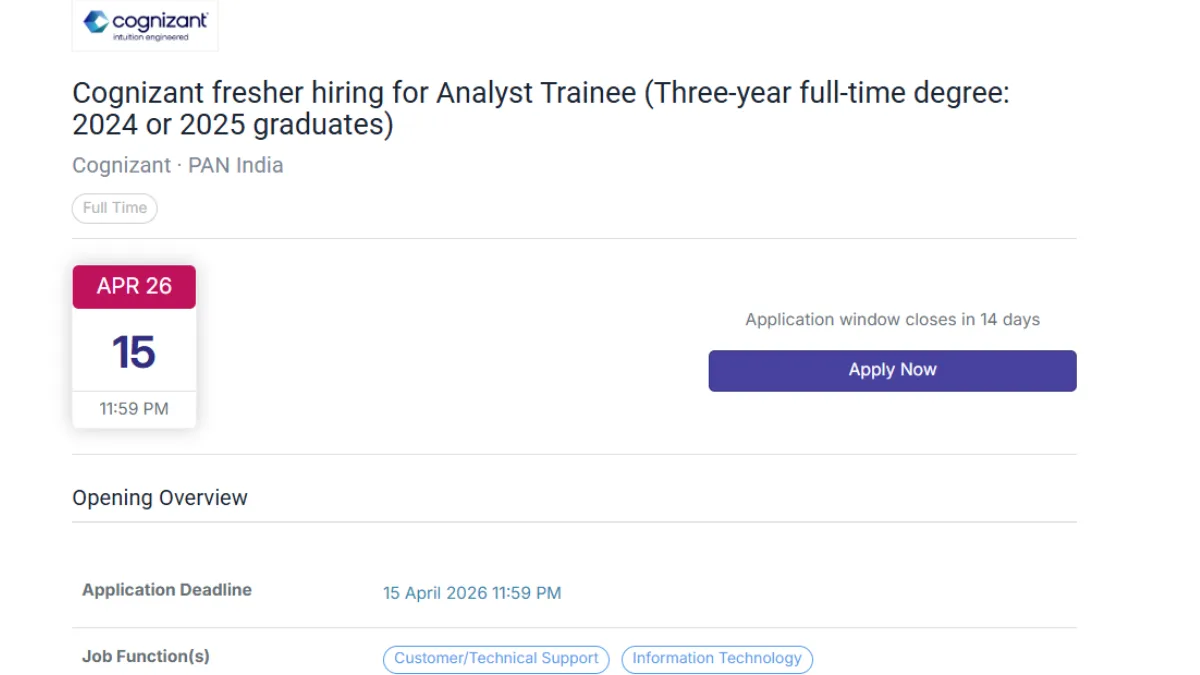
Task: Select the Information Technology job function tag
Action: [717, 659]
